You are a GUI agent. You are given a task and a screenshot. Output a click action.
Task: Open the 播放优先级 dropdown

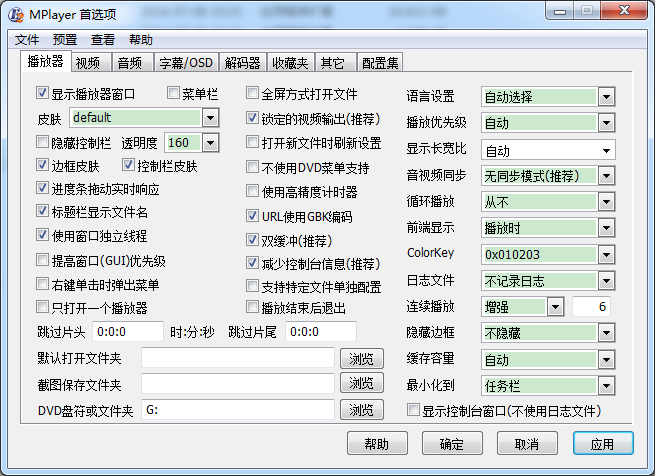[x=607, y=123]
